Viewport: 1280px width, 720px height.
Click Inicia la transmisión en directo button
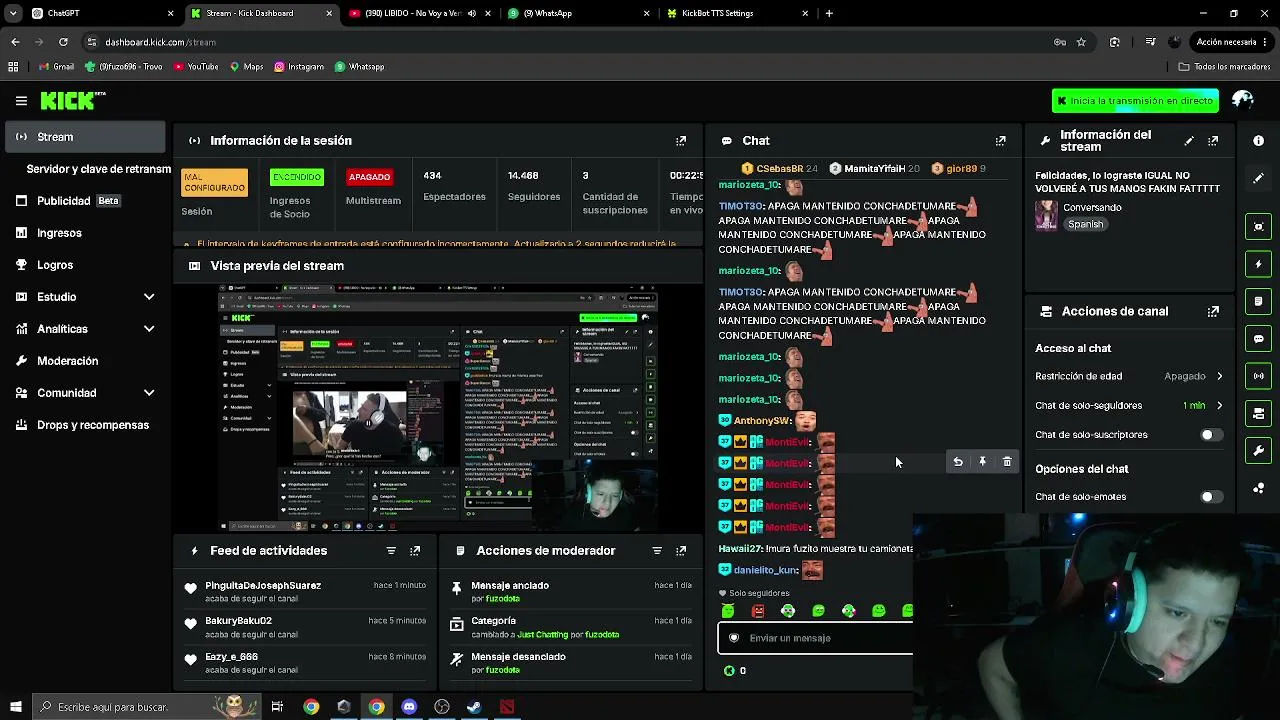pos(1135,101)
